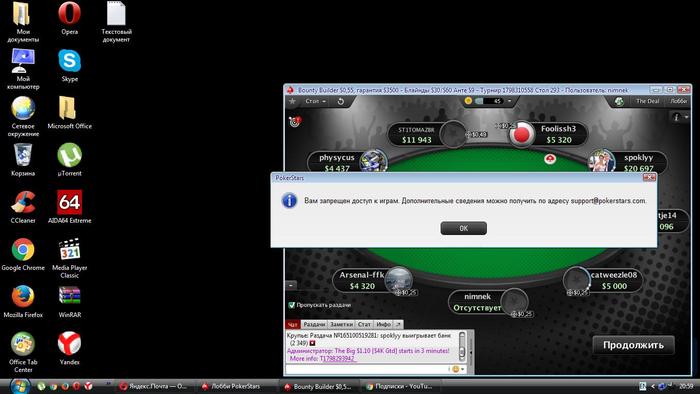Screen dimensions: 700x394
Task: Click the Windows Start button
Action: point(20,386)
